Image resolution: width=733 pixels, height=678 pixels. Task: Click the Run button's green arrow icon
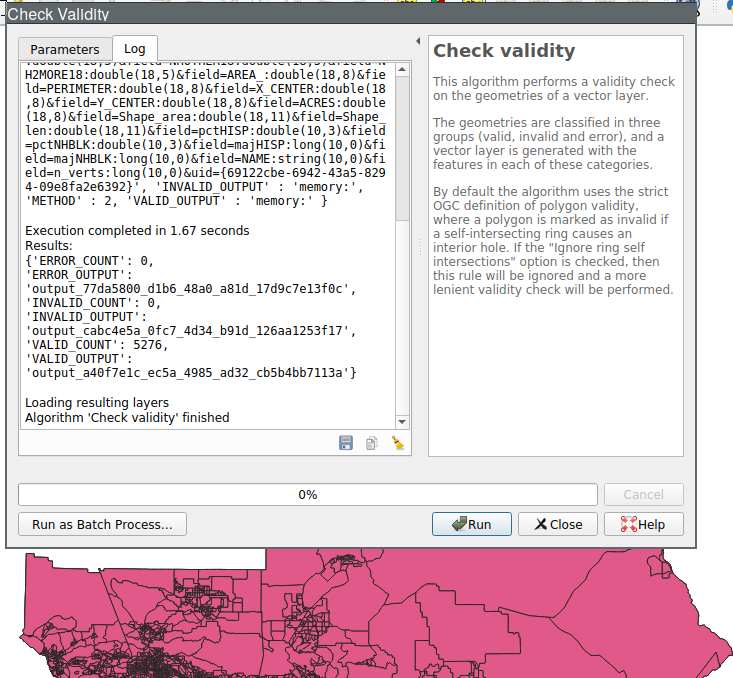tap(458, 524)
